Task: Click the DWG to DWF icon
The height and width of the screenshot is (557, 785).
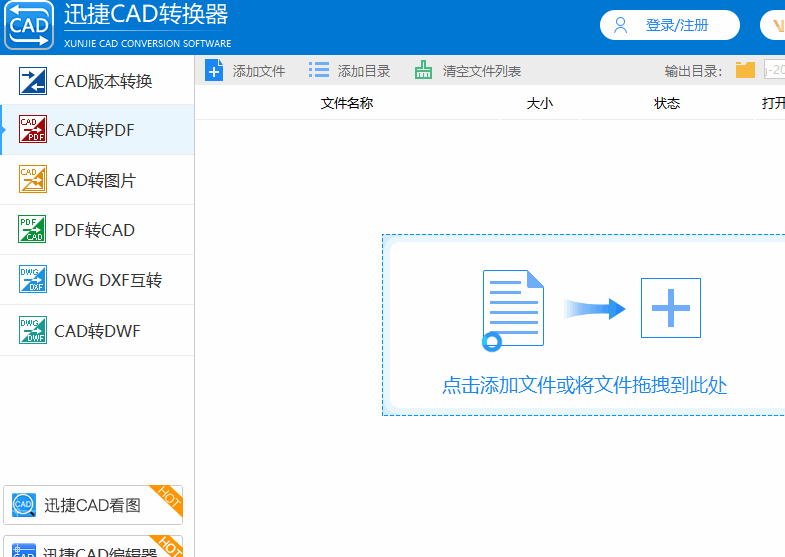Action: click(x=33, y=330)
